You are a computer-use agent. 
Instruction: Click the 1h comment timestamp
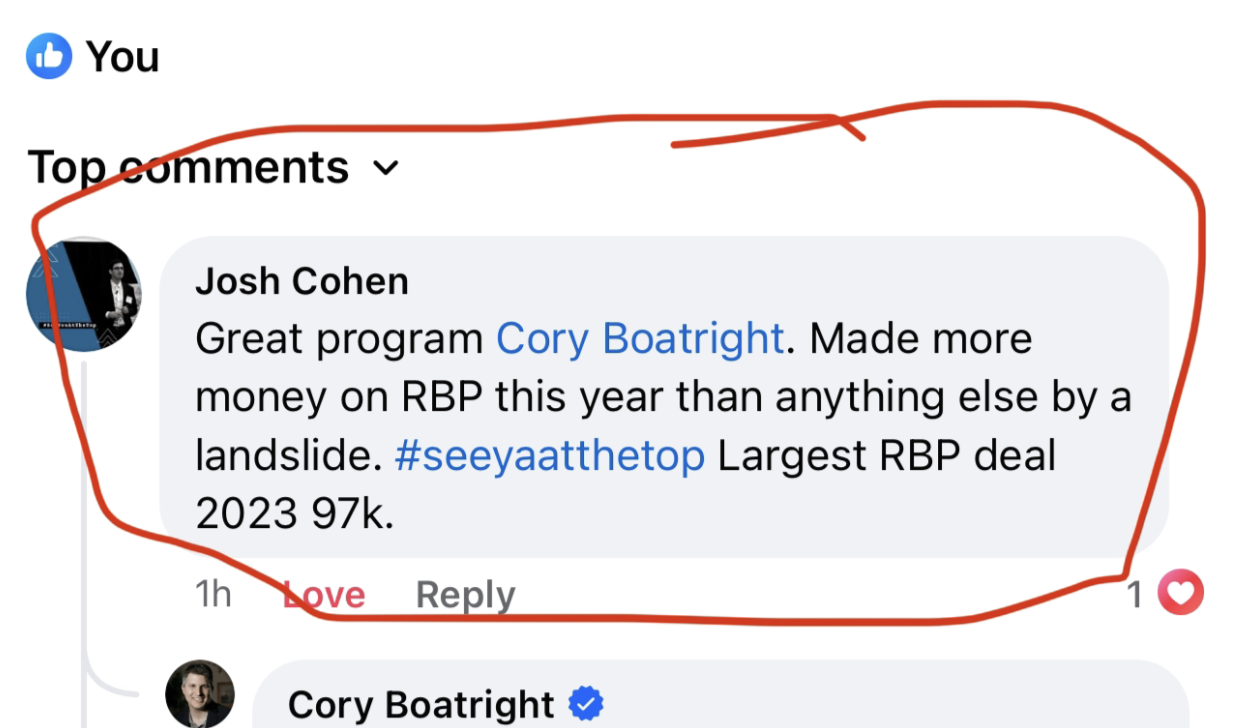coord(213,595)
